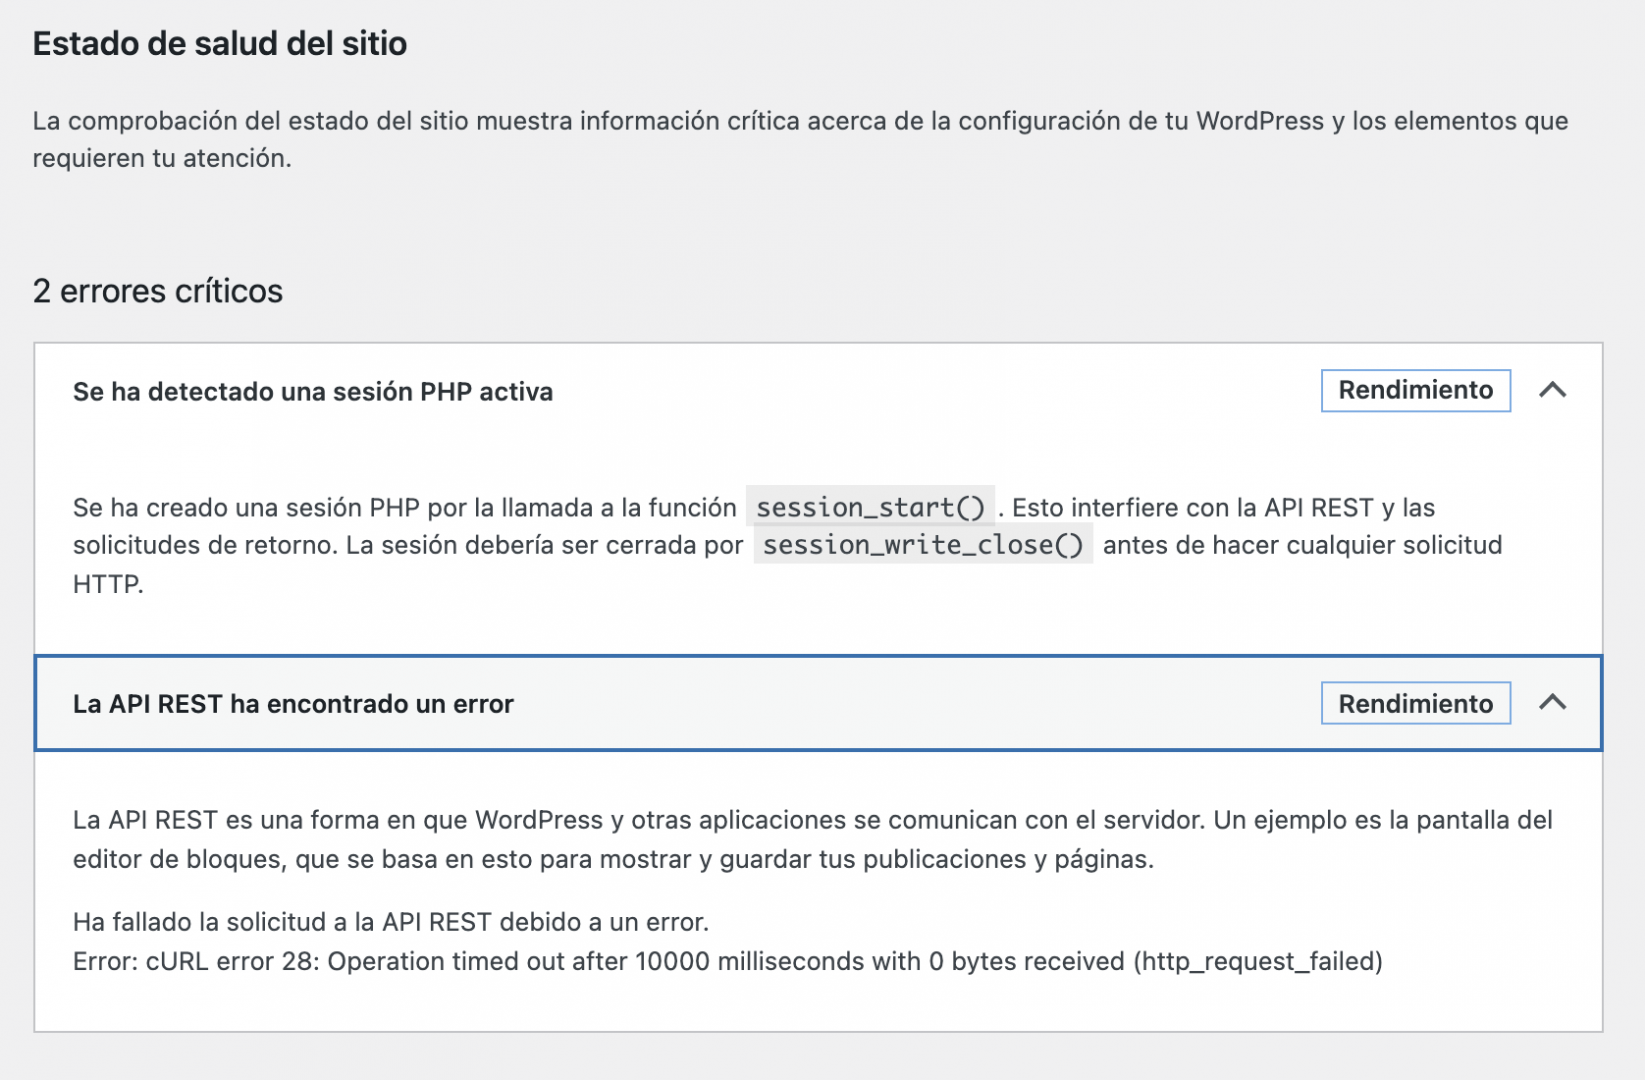Click the cURL error 28 message line

coord(728,961)
